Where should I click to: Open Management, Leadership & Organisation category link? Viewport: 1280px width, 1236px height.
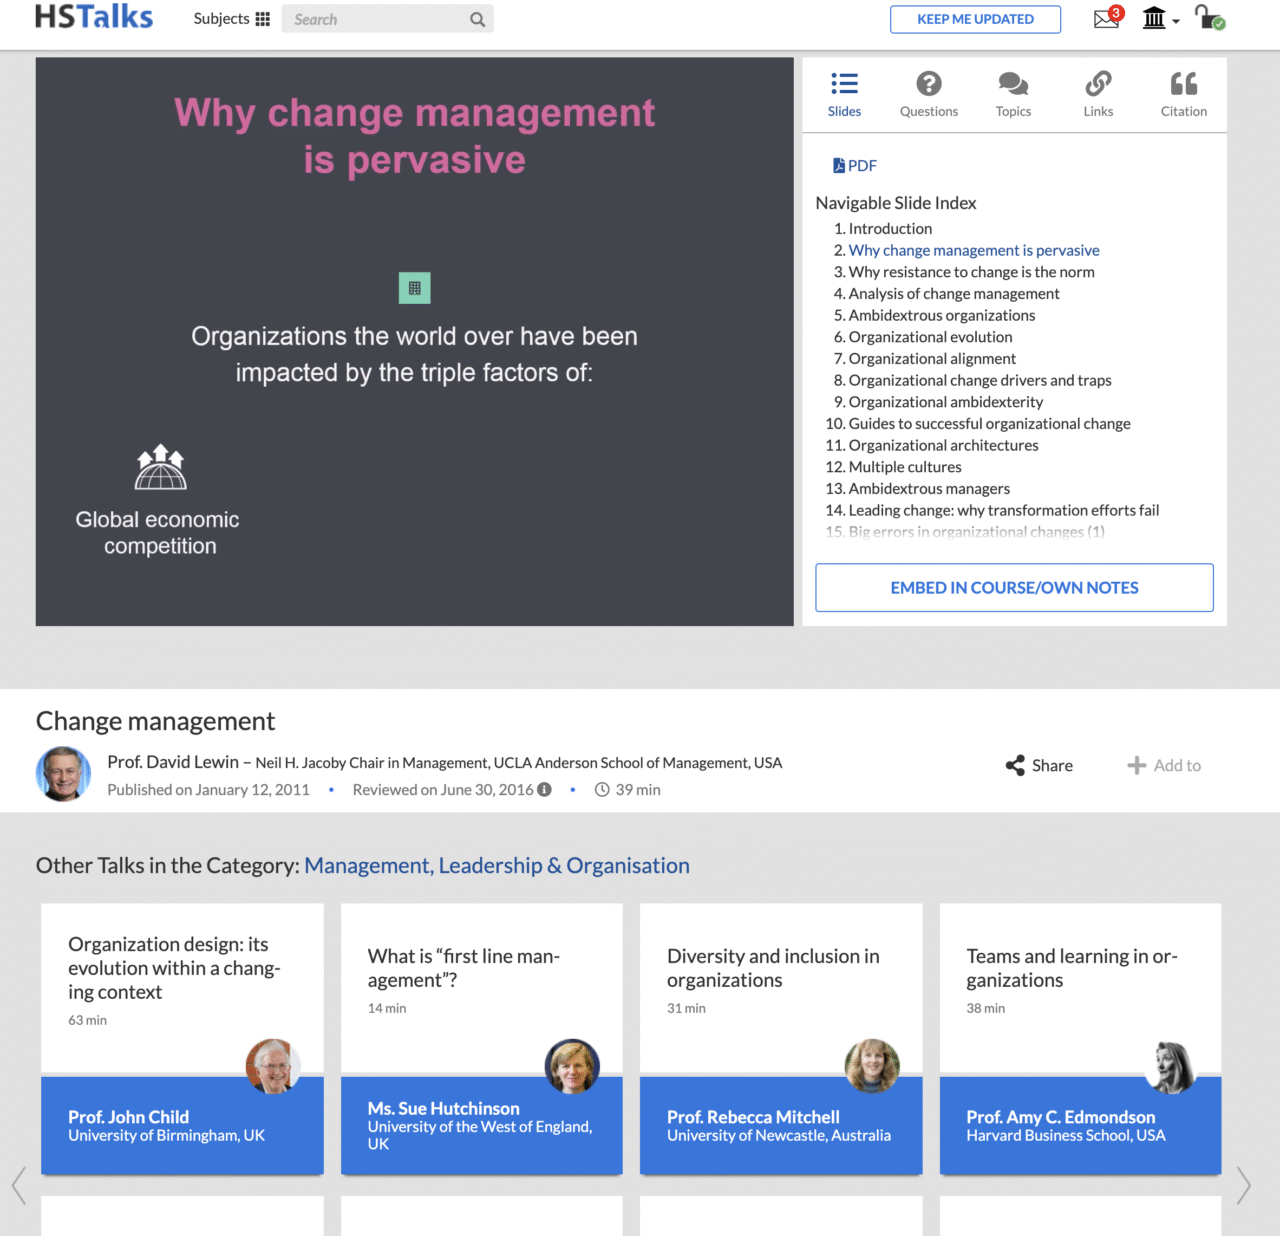[x=497, y=866]
